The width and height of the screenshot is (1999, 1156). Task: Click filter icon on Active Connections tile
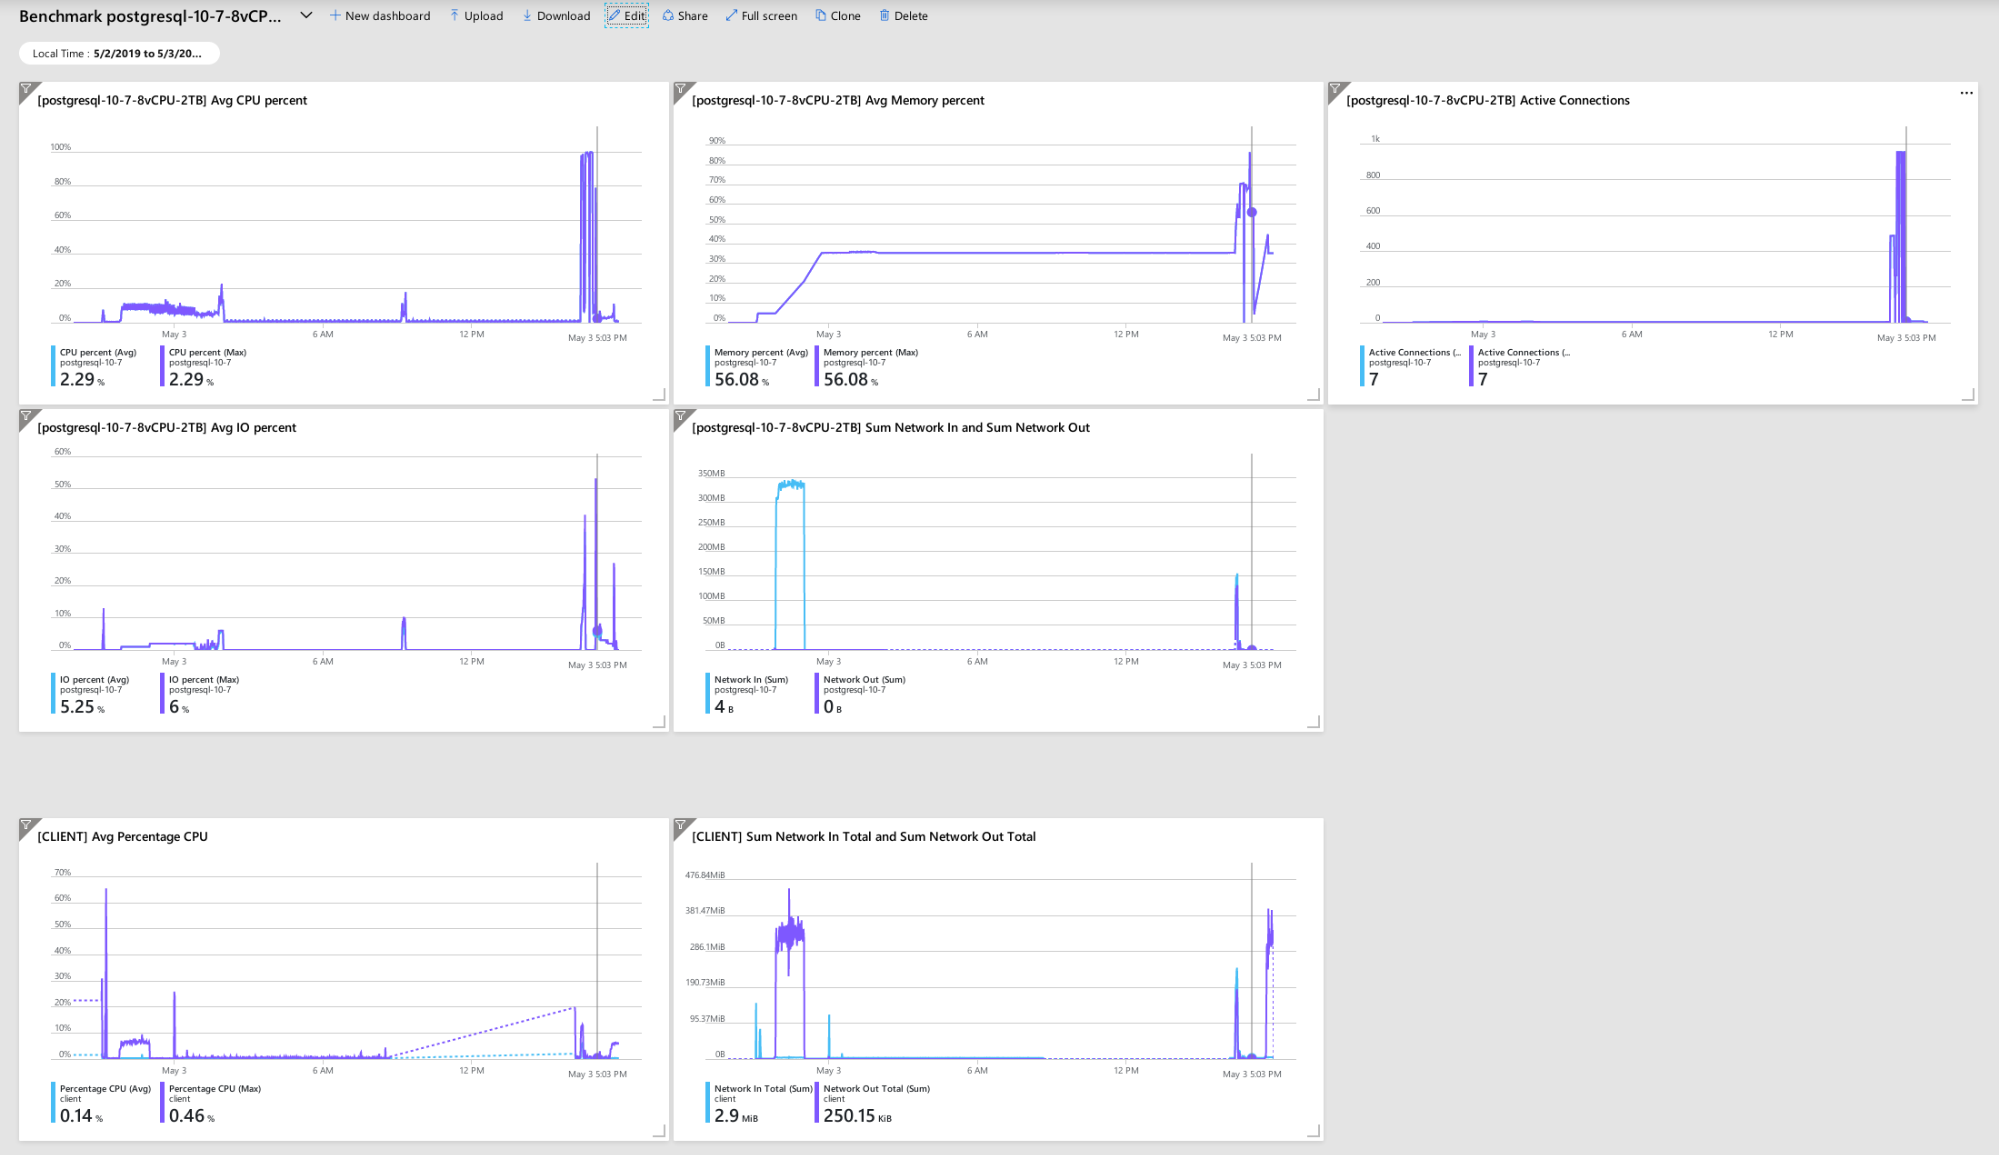[x=1335, y=89]
